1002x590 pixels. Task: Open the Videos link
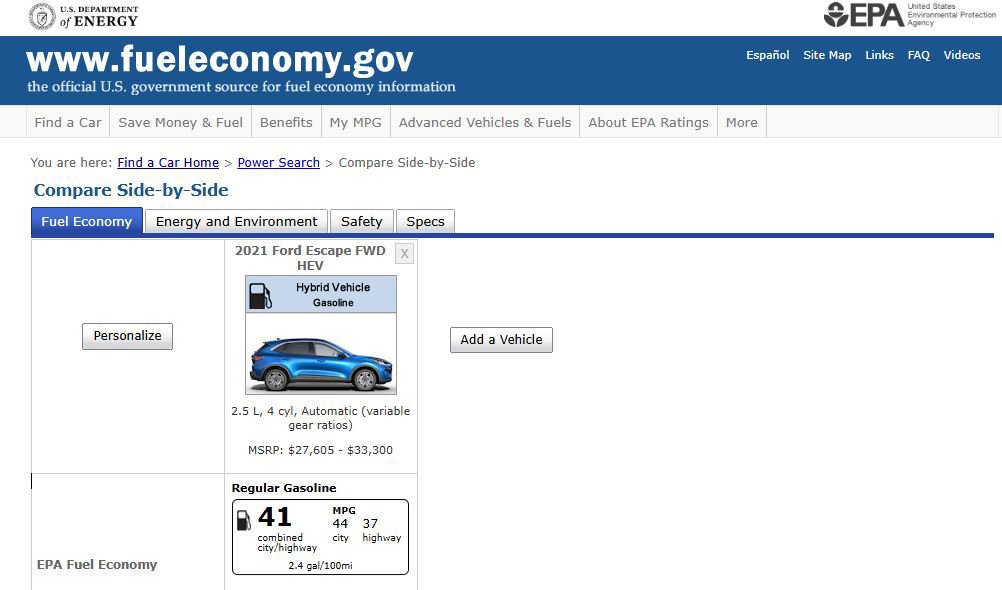click(x=962, y=55)
